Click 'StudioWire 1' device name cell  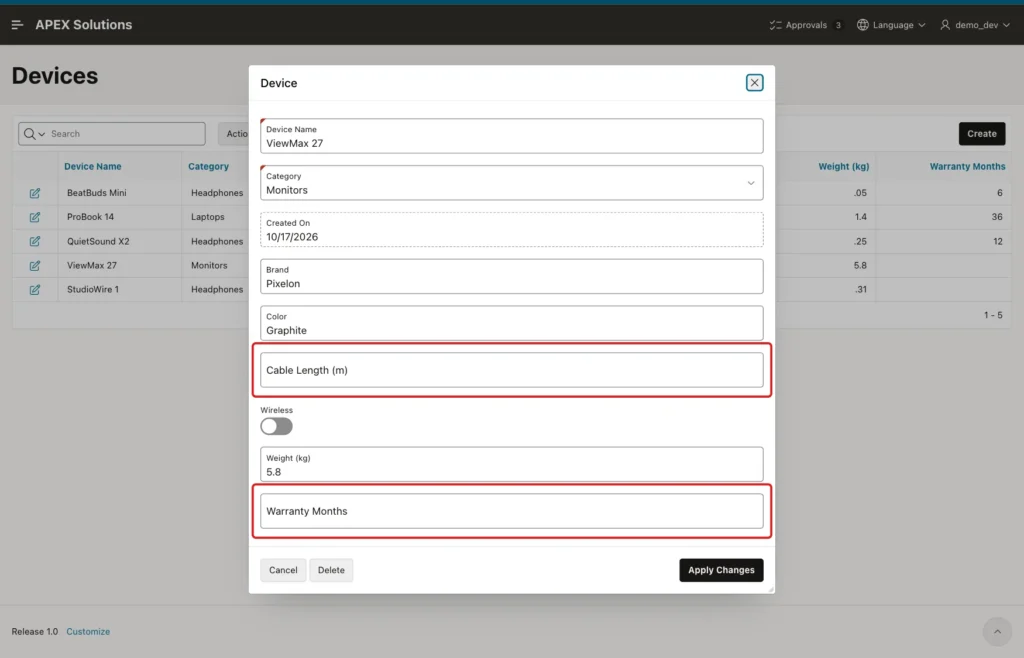[93, 290]
